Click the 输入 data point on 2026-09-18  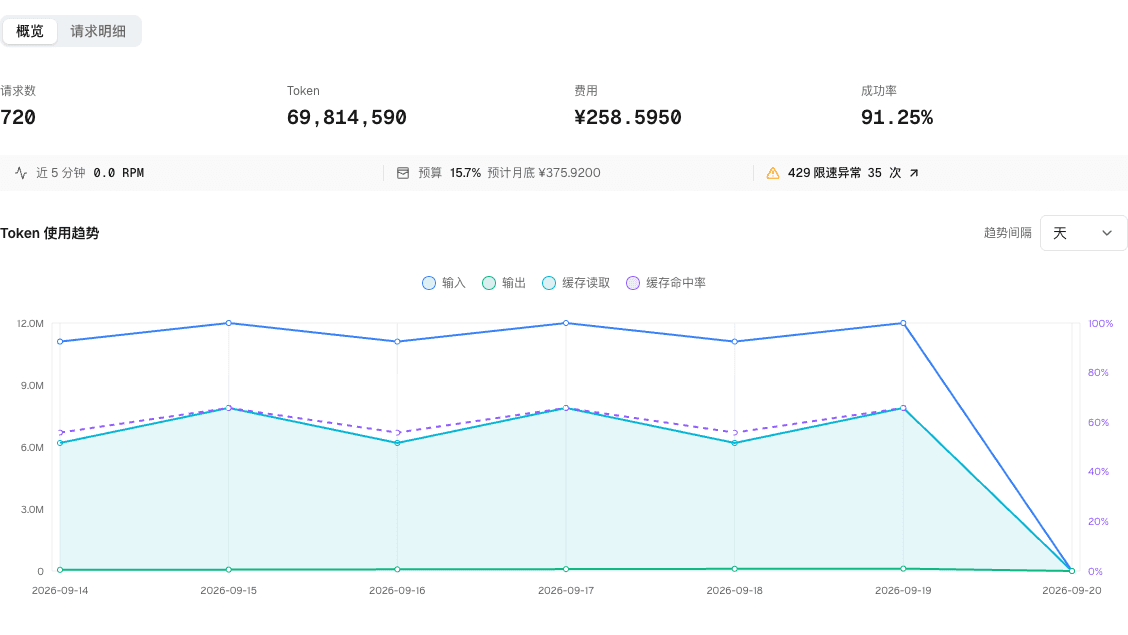tap(734, 342)
